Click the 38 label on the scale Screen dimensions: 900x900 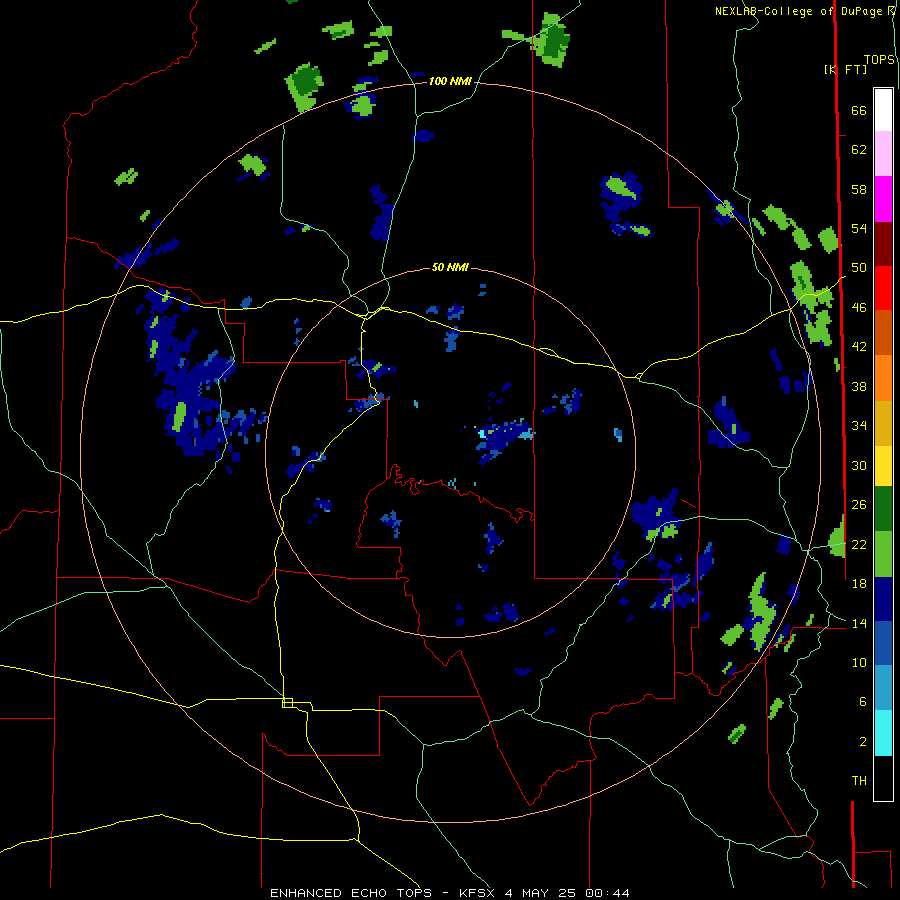click(859, 386)
